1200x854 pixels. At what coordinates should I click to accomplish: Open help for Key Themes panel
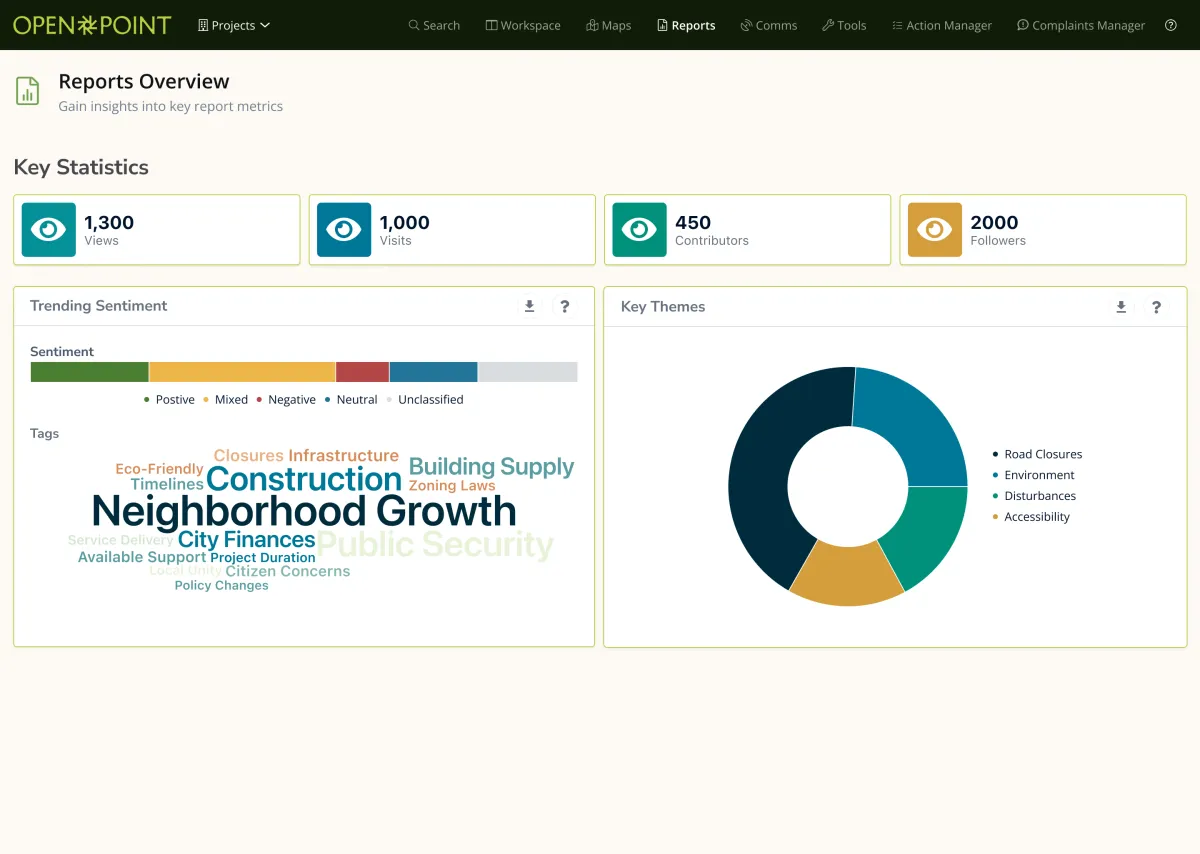click(x=1156, y=307)
